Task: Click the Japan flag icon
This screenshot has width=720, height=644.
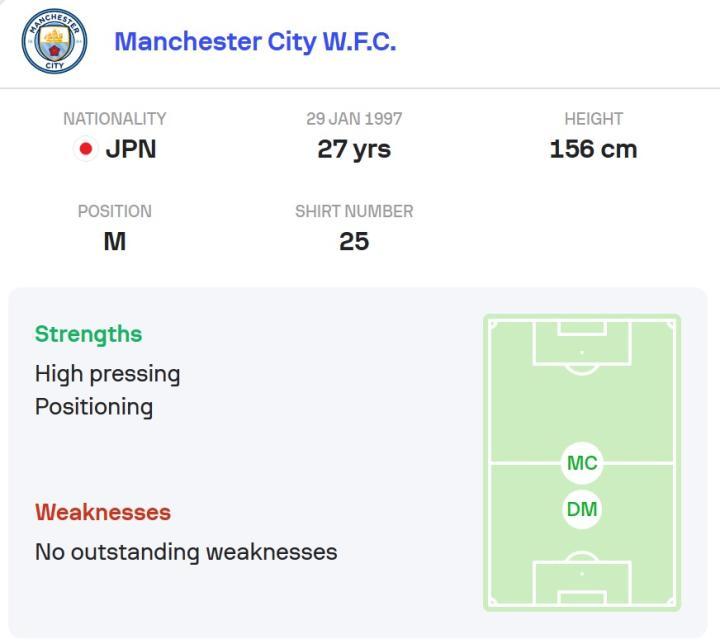Action: [86, 150]
